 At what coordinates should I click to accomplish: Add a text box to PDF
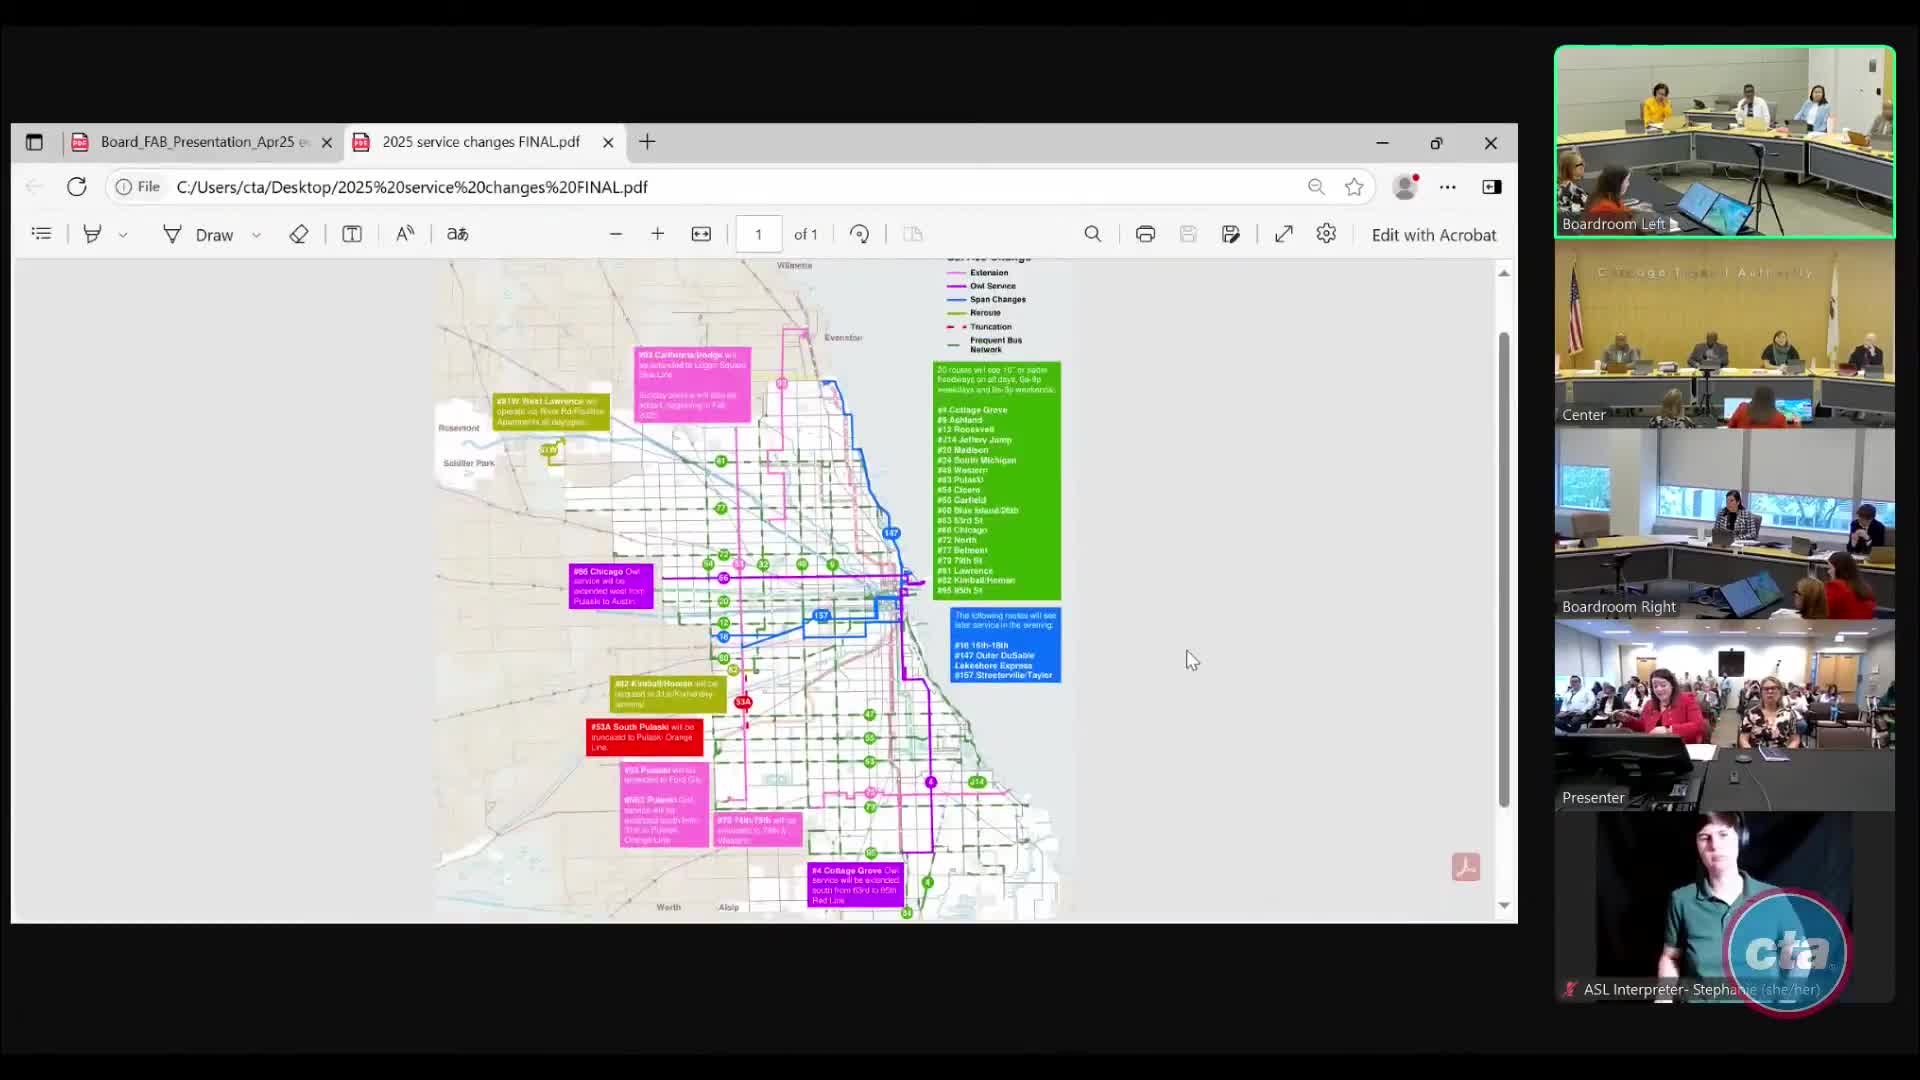352,234
